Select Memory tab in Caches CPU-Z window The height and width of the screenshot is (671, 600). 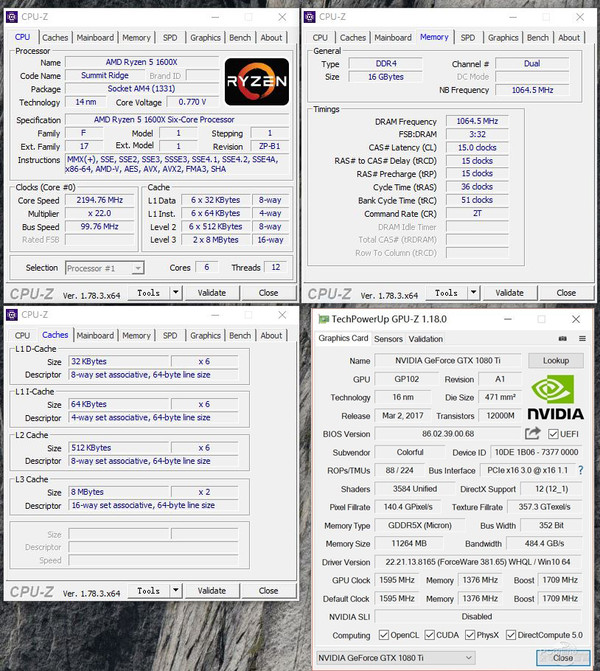pyautogui.click(x=136, y=336)
